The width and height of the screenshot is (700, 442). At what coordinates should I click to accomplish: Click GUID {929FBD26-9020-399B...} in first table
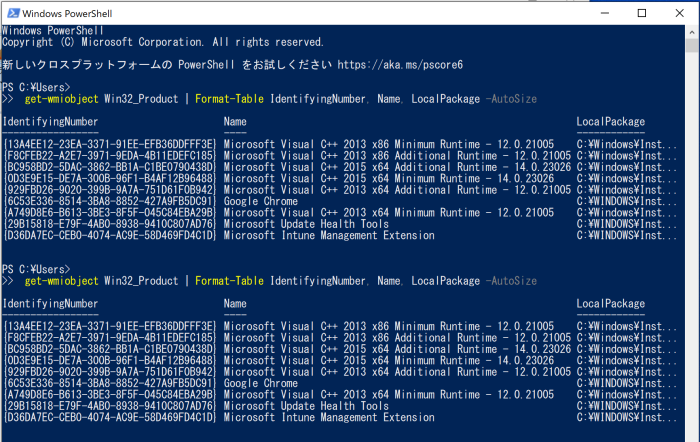tap(109, 190)
